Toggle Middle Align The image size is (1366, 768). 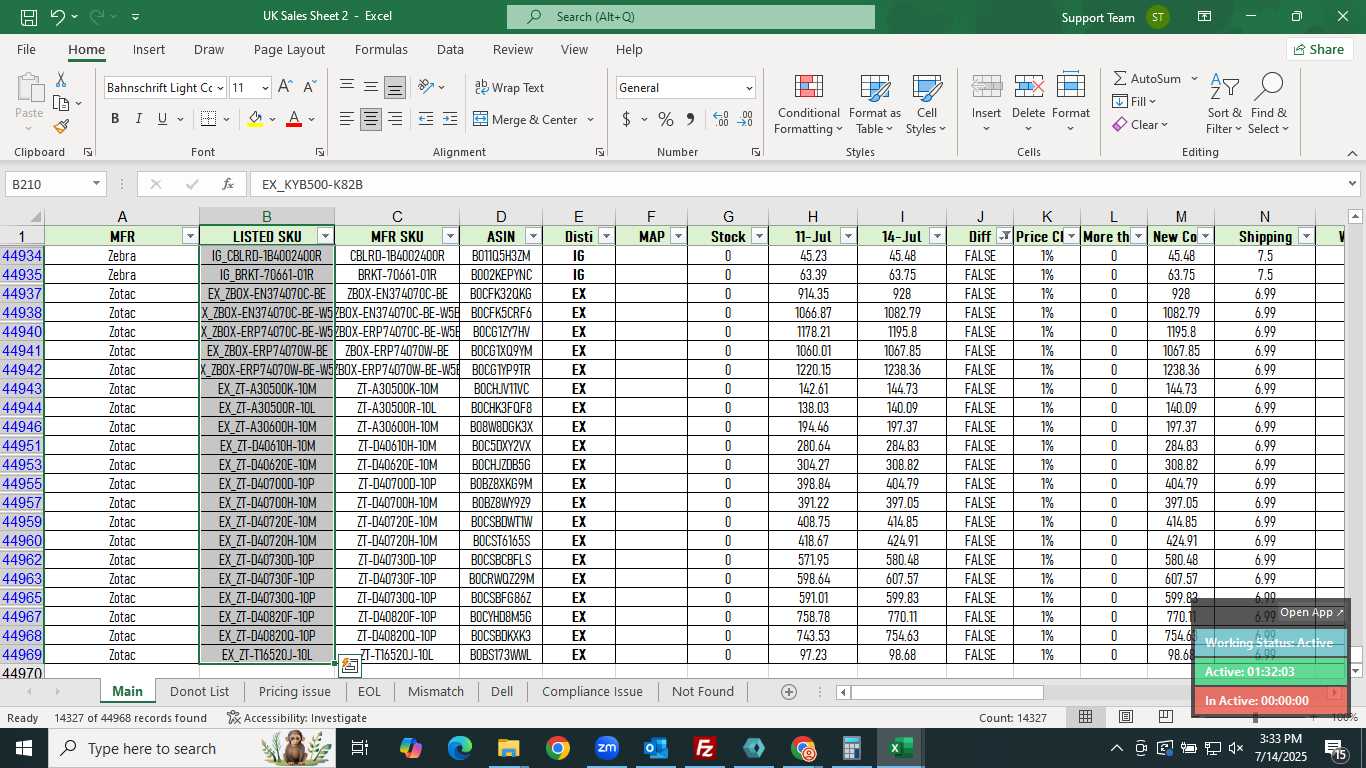(x=371, y=87)
